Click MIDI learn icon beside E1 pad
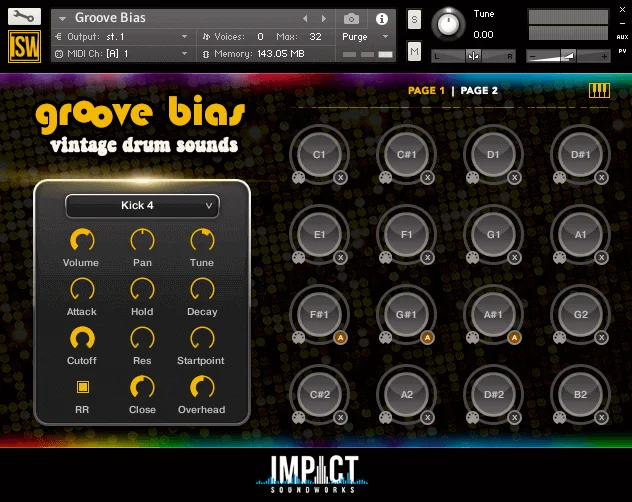Image resolution: width=632 pixels, height=502 pixels. (298, 258)
